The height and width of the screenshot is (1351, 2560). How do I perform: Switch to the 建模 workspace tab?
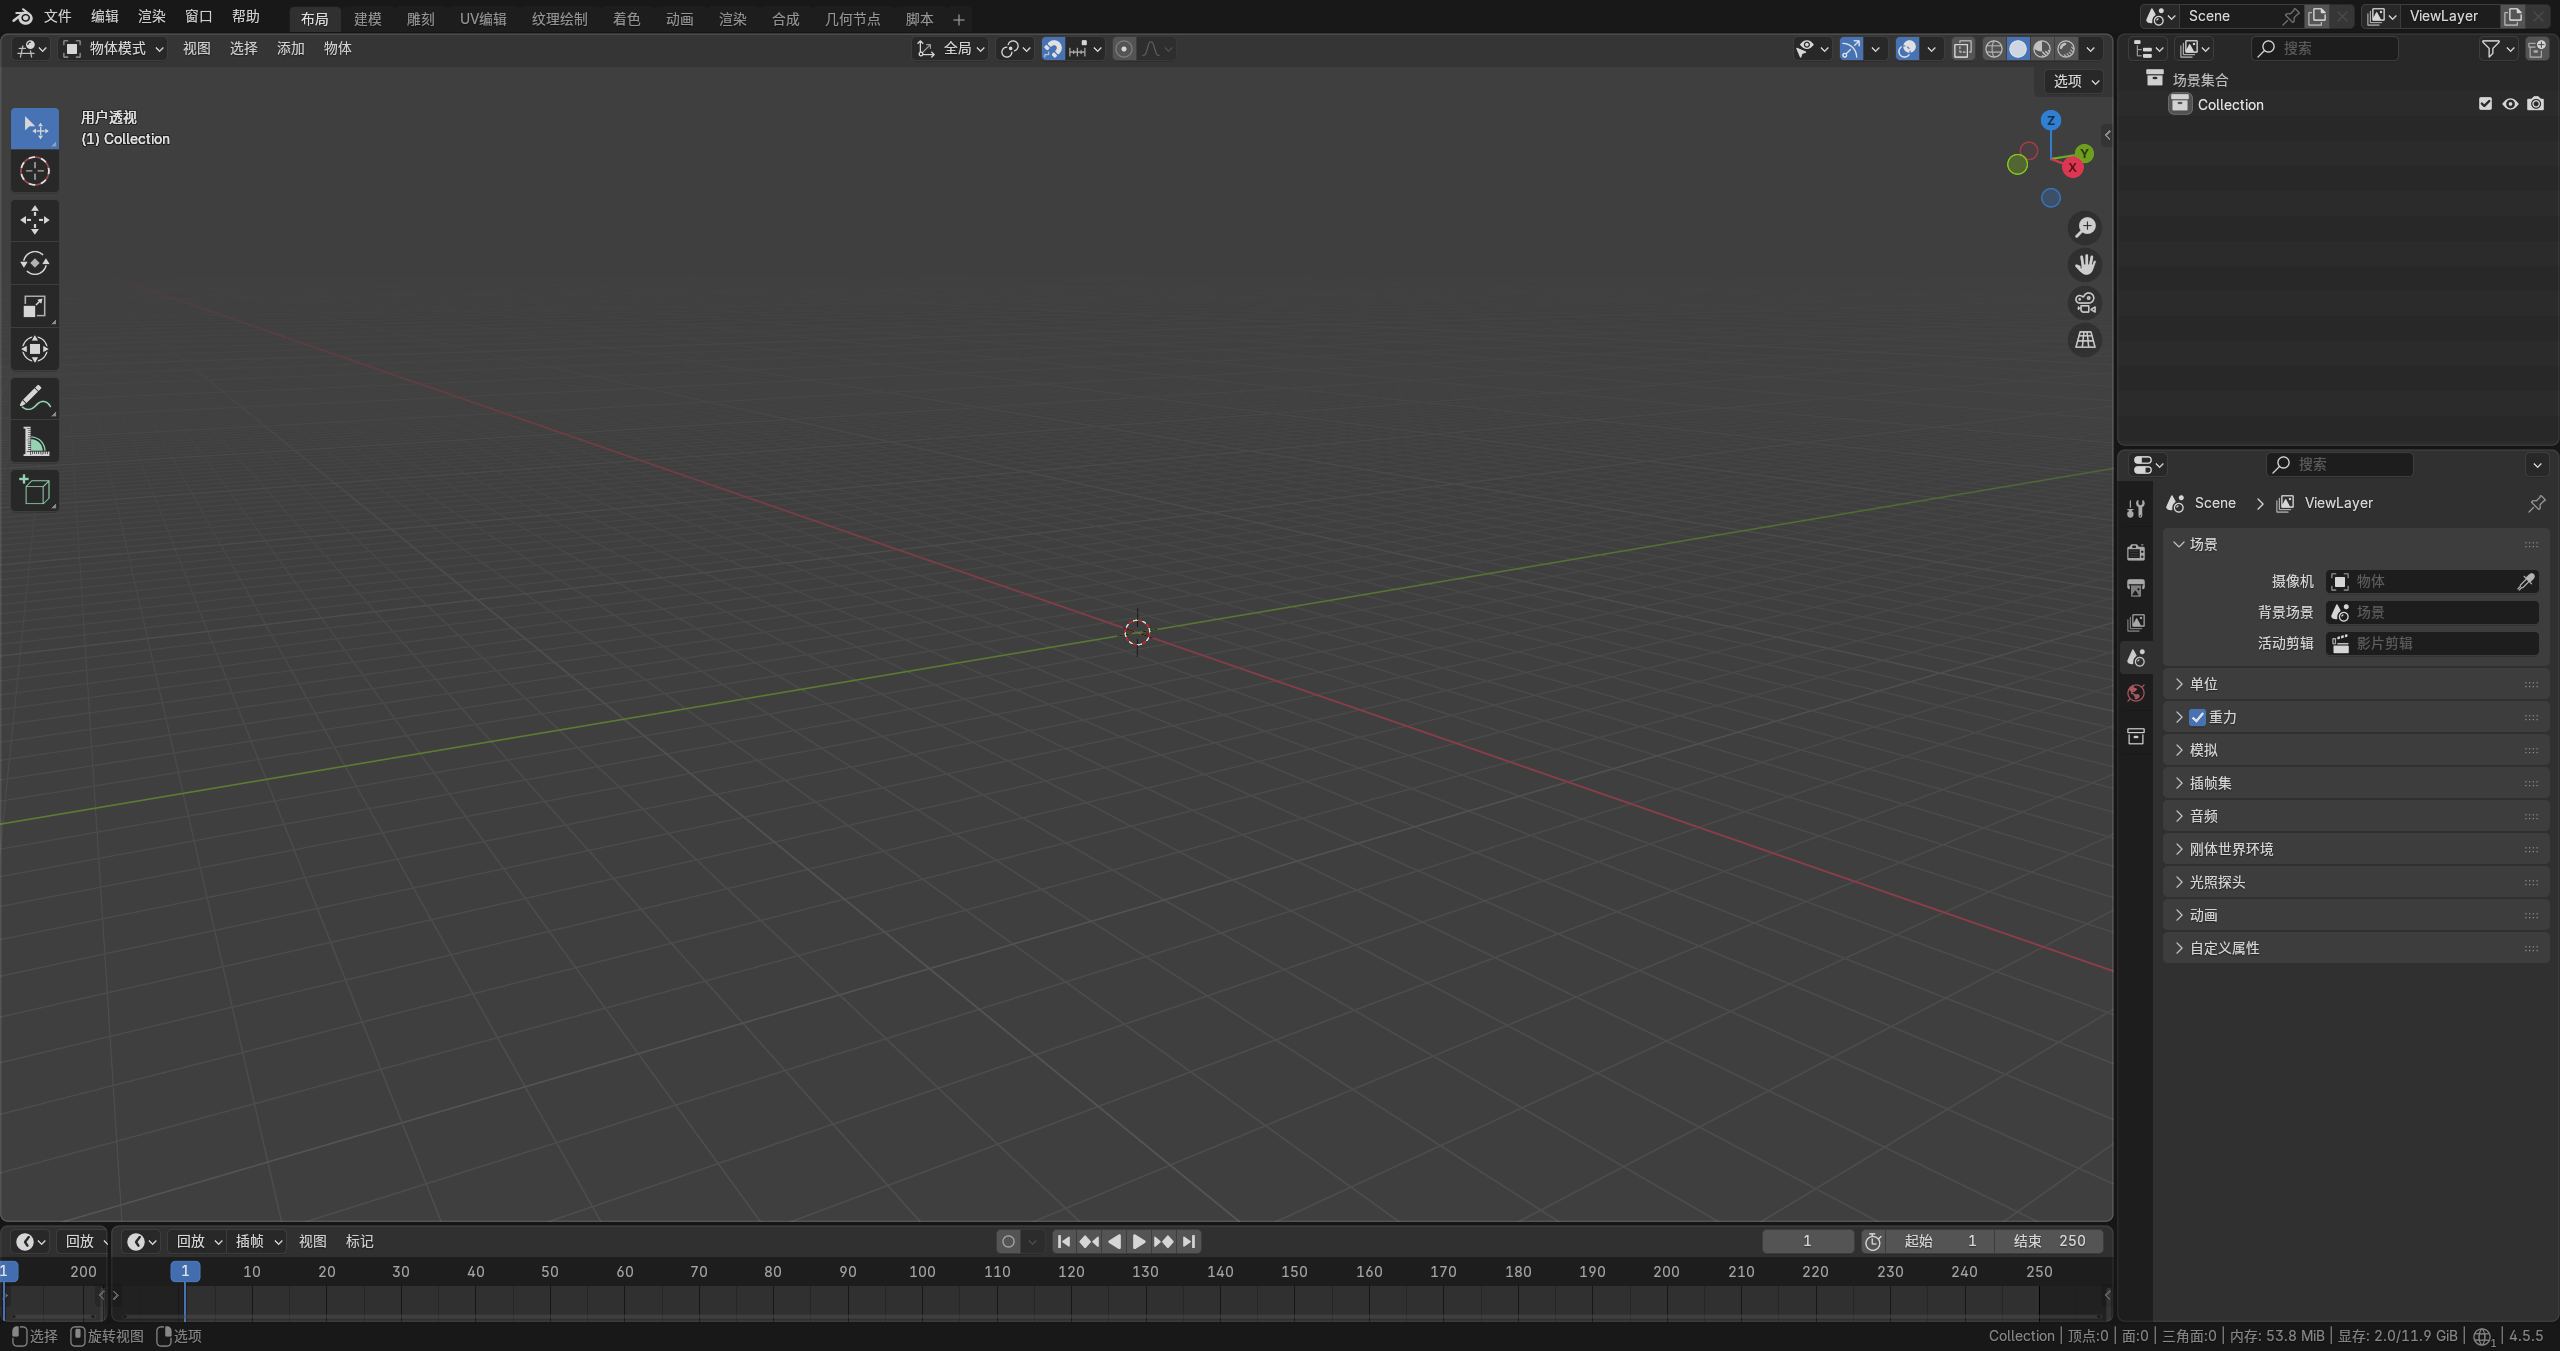tap(368, 19)
